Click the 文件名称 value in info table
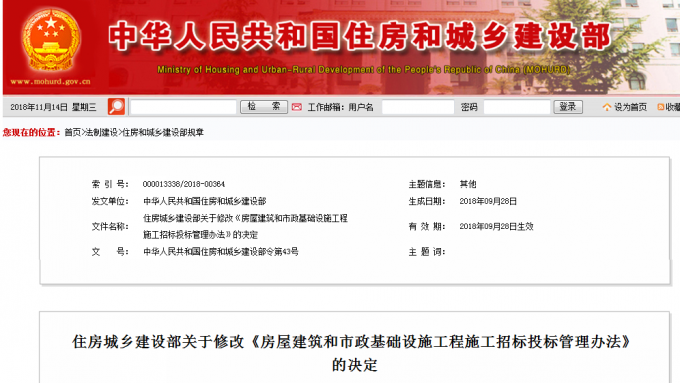The image size is (680, 383). (245, 226)
